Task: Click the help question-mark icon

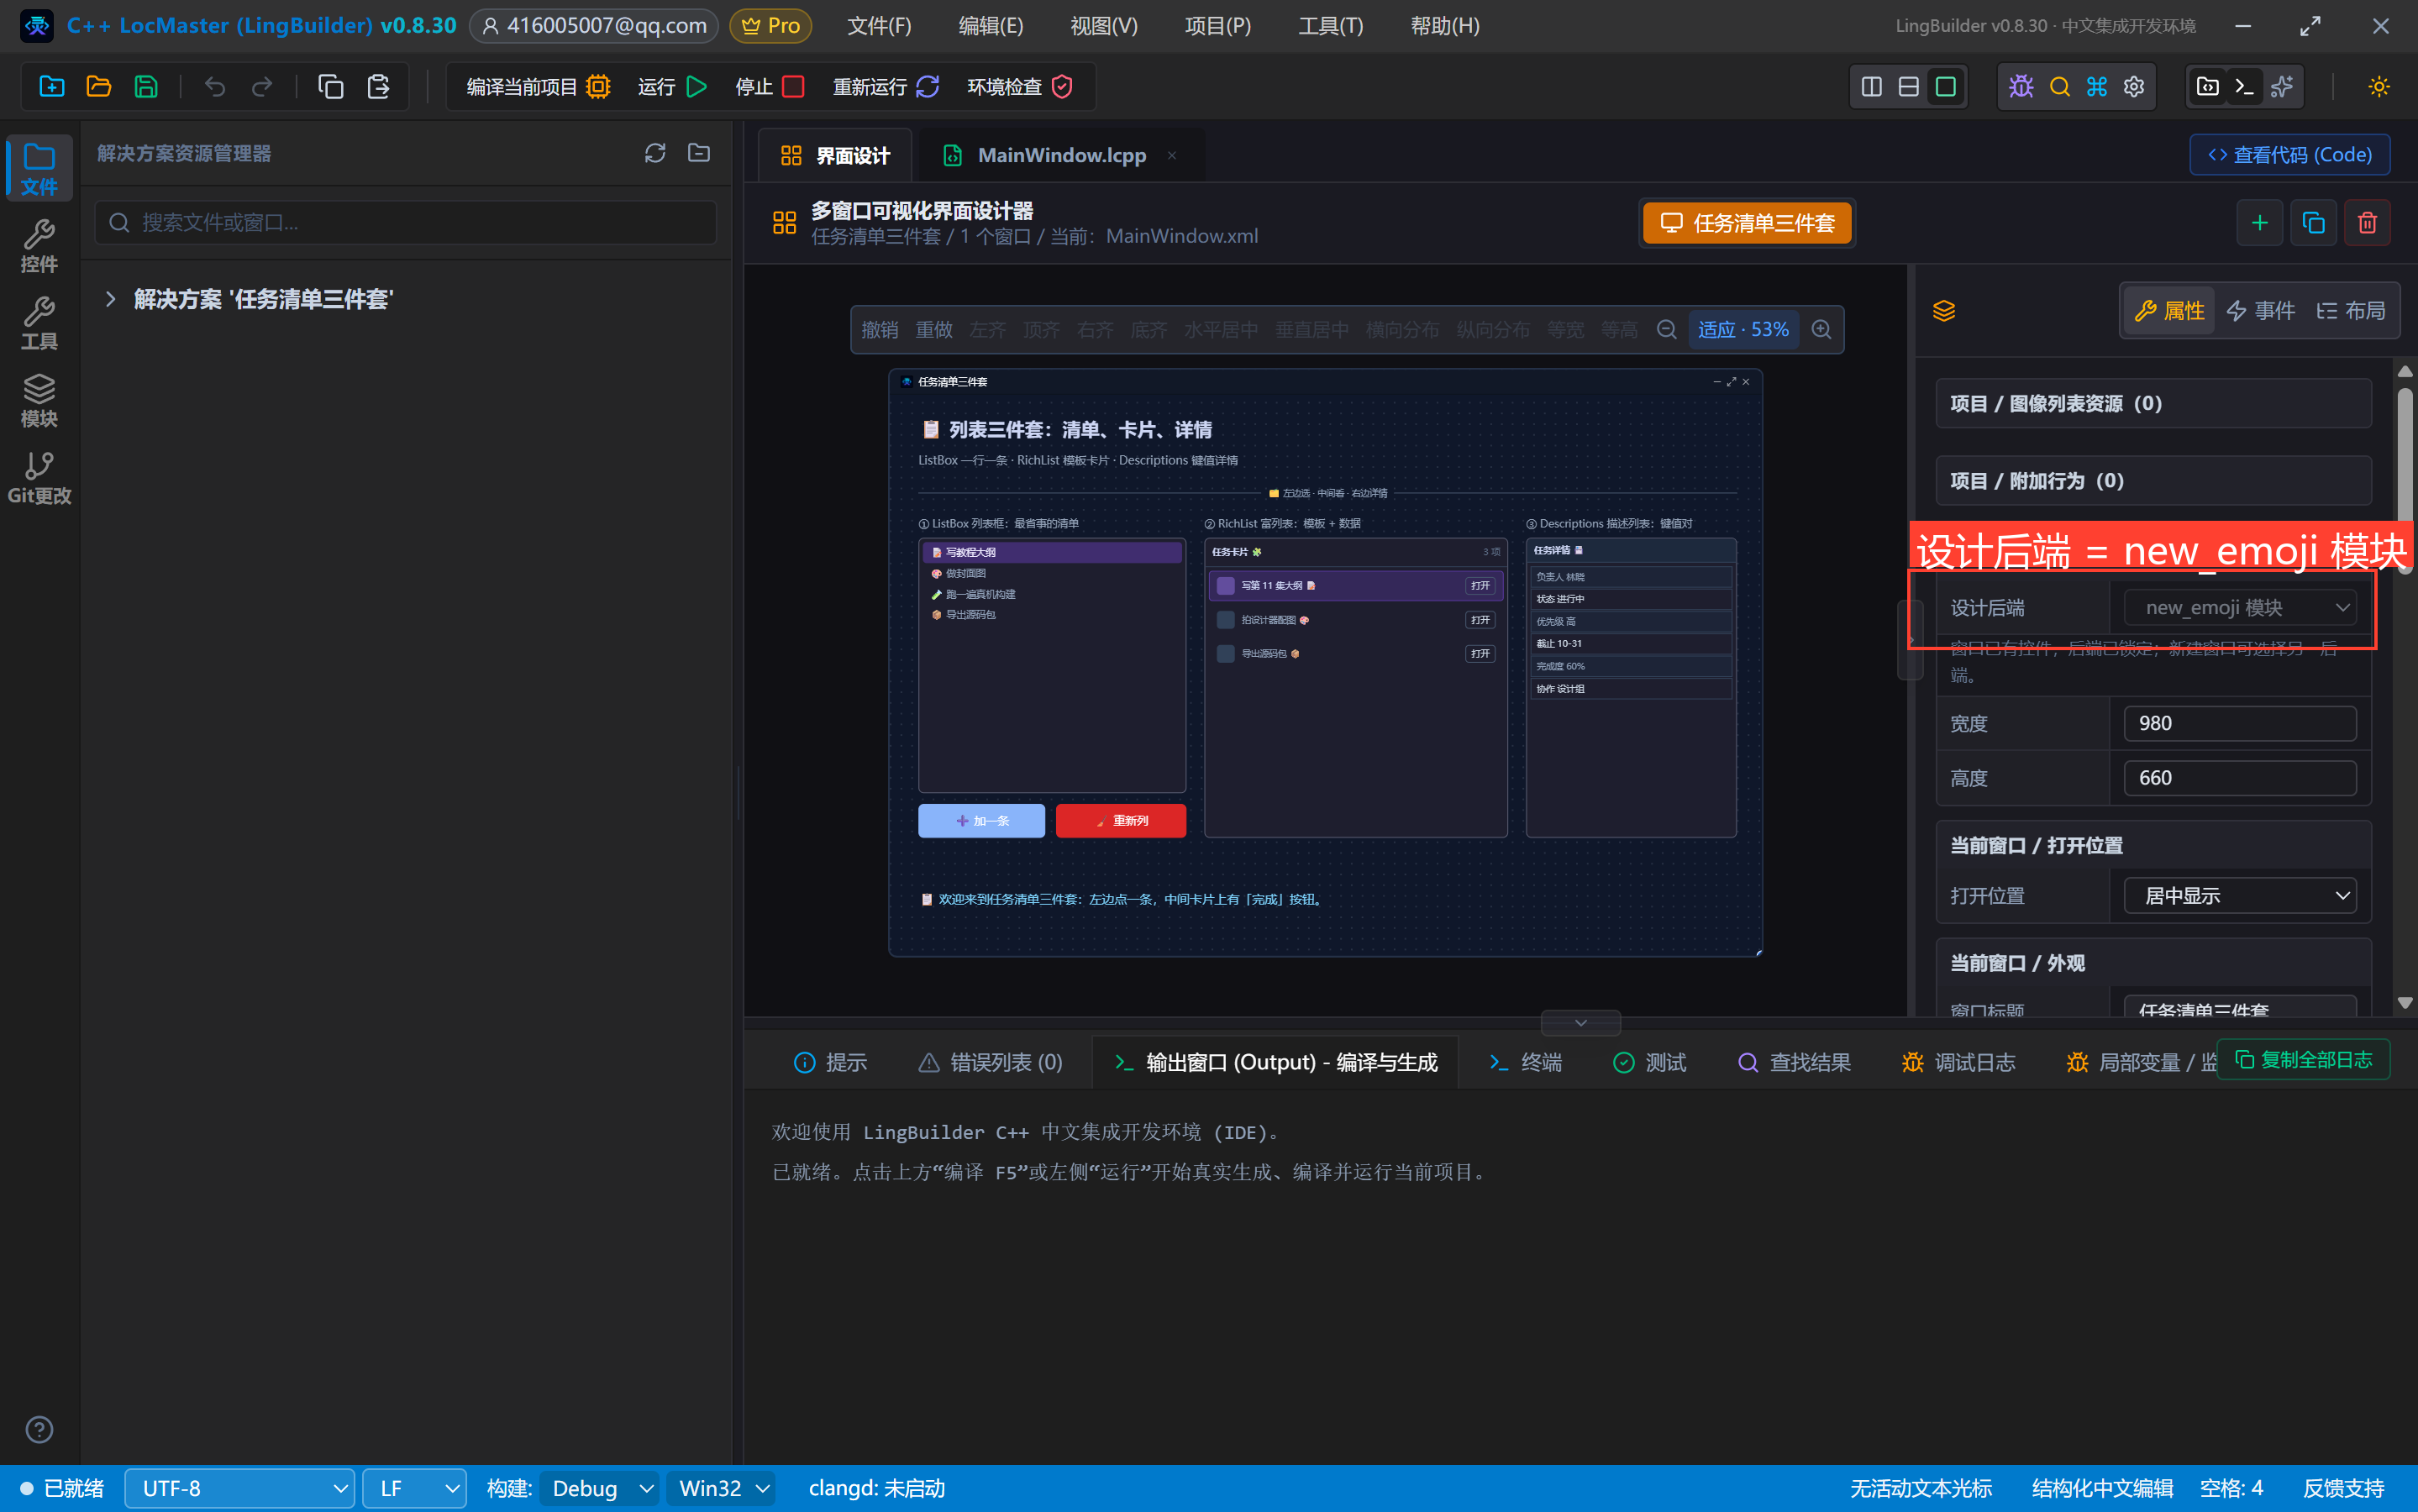Action: pyautogui.click(x=39, y=1429)
